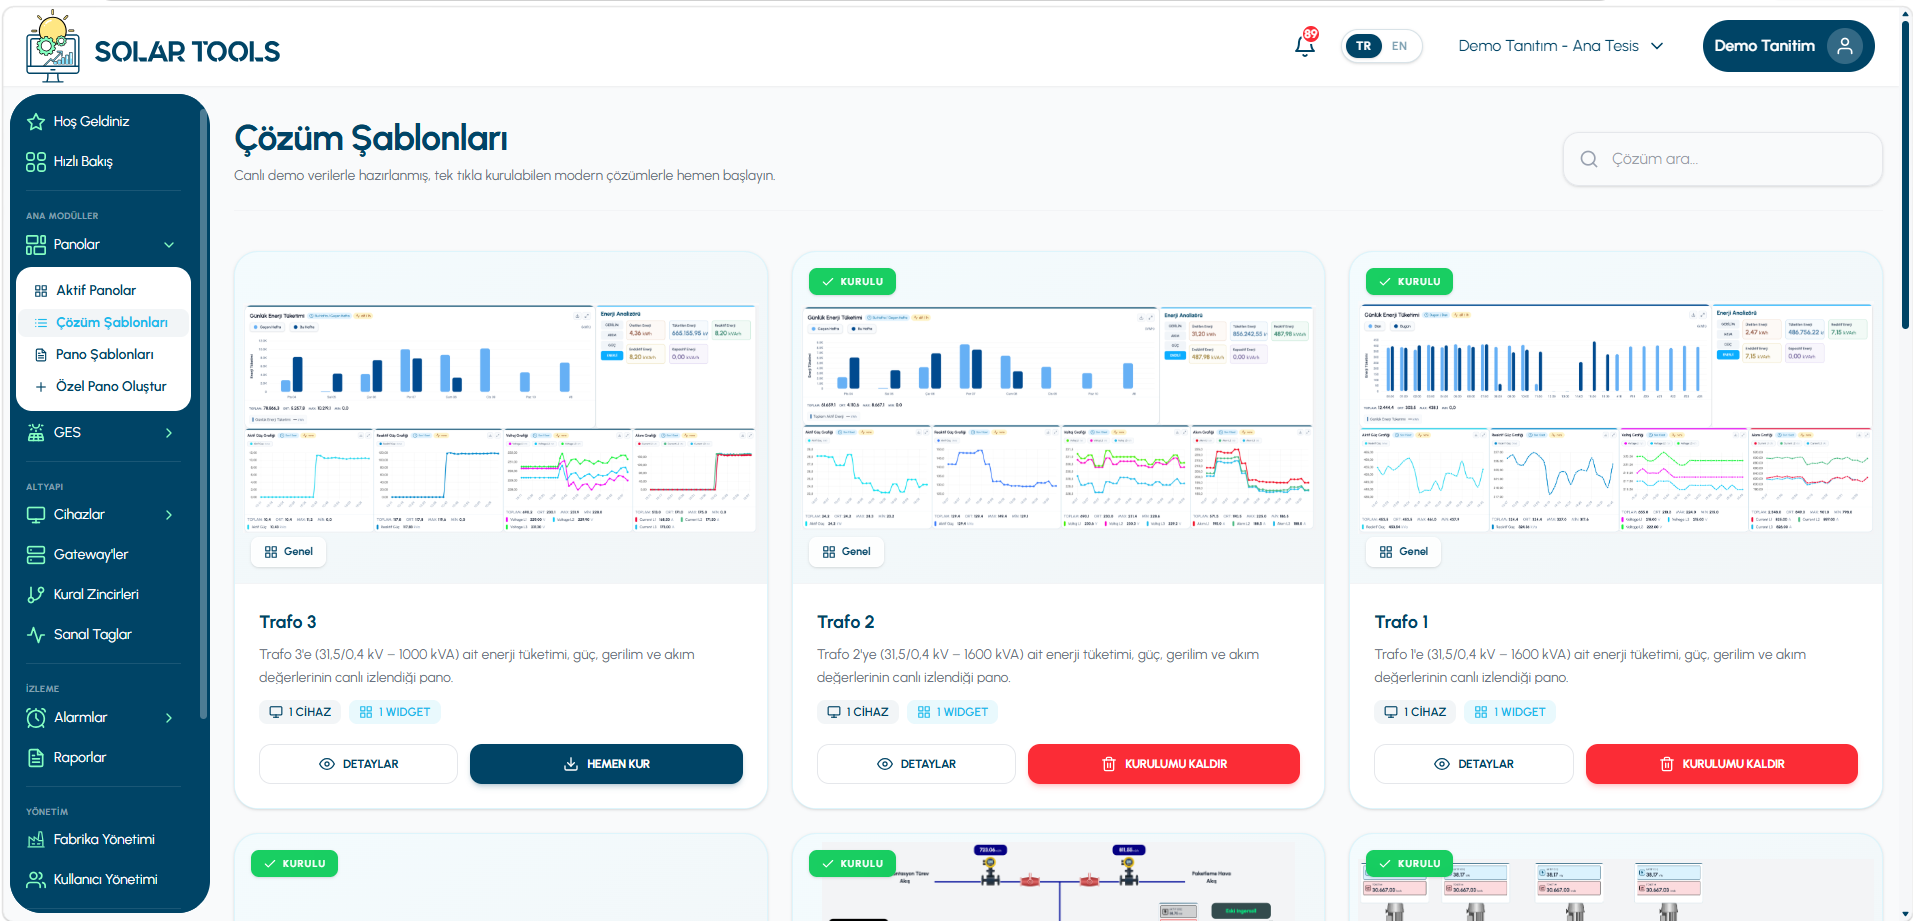Viewport: 1915px width, 921px height.
Task: Click the Kural Zincirleri branch icon
Action: coord(36,595)
